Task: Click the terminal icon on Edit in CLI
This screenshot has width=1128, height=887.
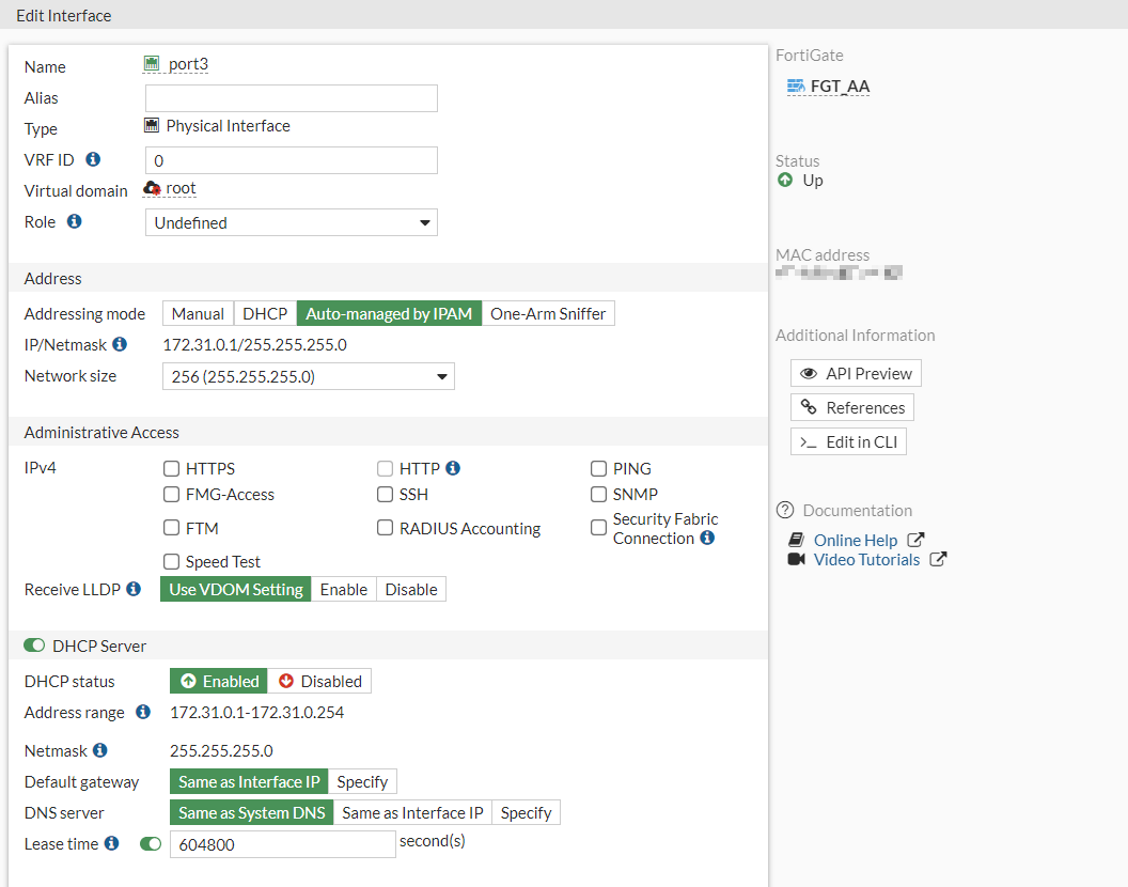Action: pos(808,441)
